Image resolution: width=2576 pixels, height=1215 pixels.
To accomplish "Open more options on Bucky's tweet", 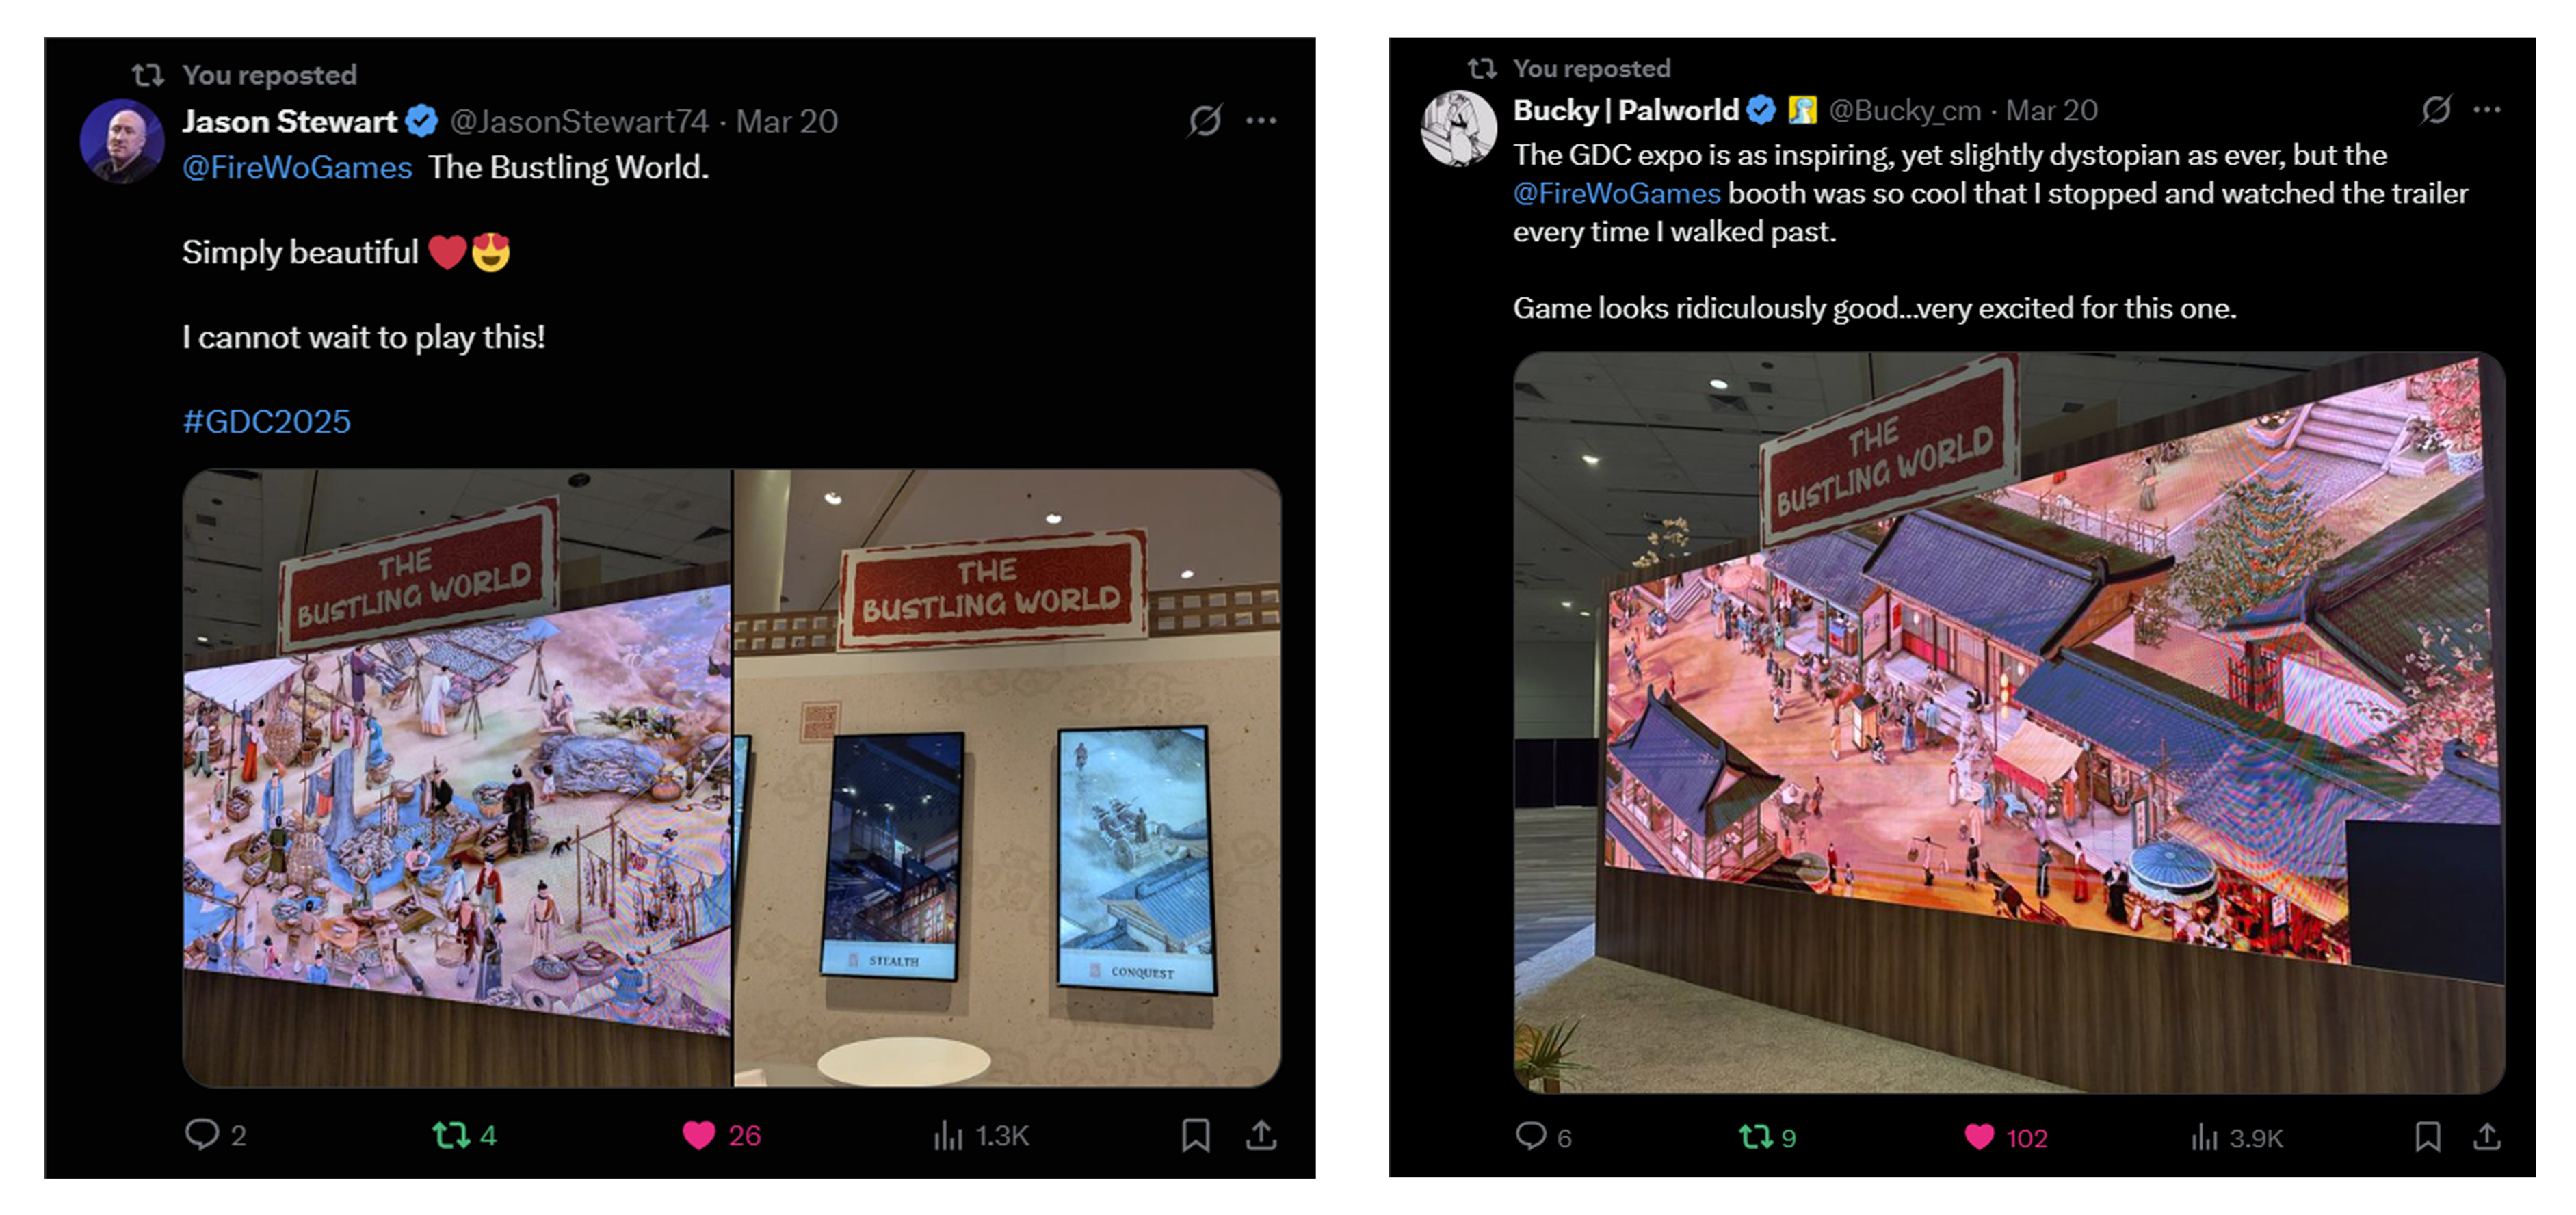I will point(2487,110).
